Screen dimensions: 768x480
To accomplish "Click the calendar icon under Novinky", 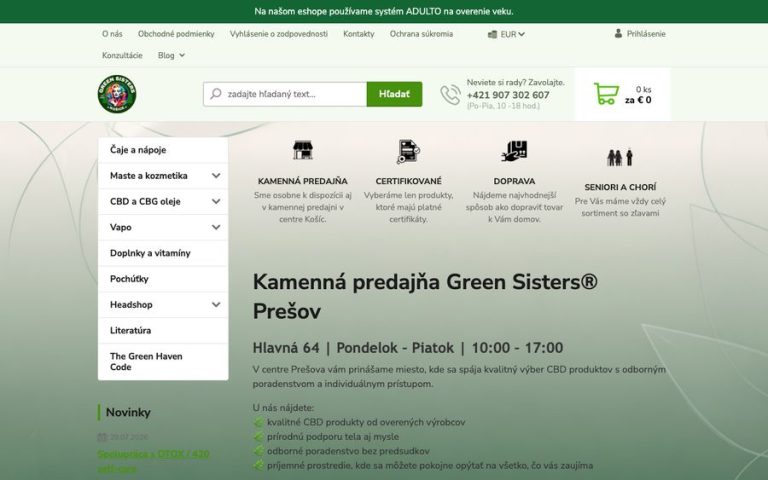I will 102,437.
